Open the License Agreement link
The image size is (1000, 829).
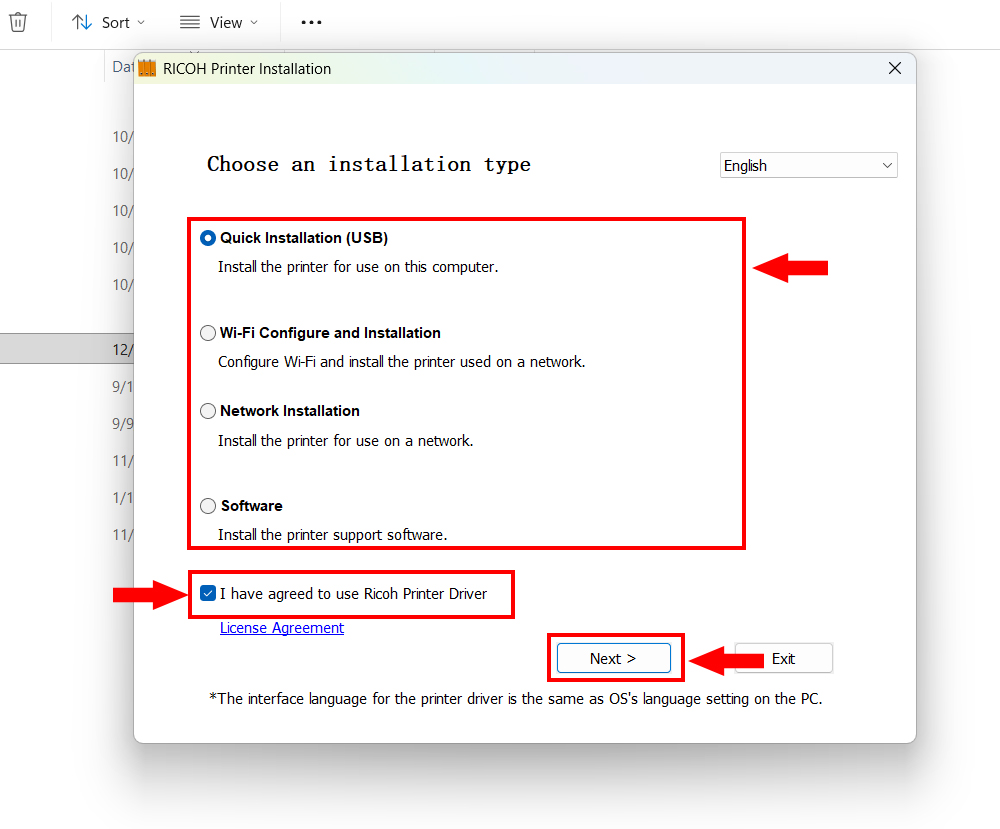click(x=282, y=628)
